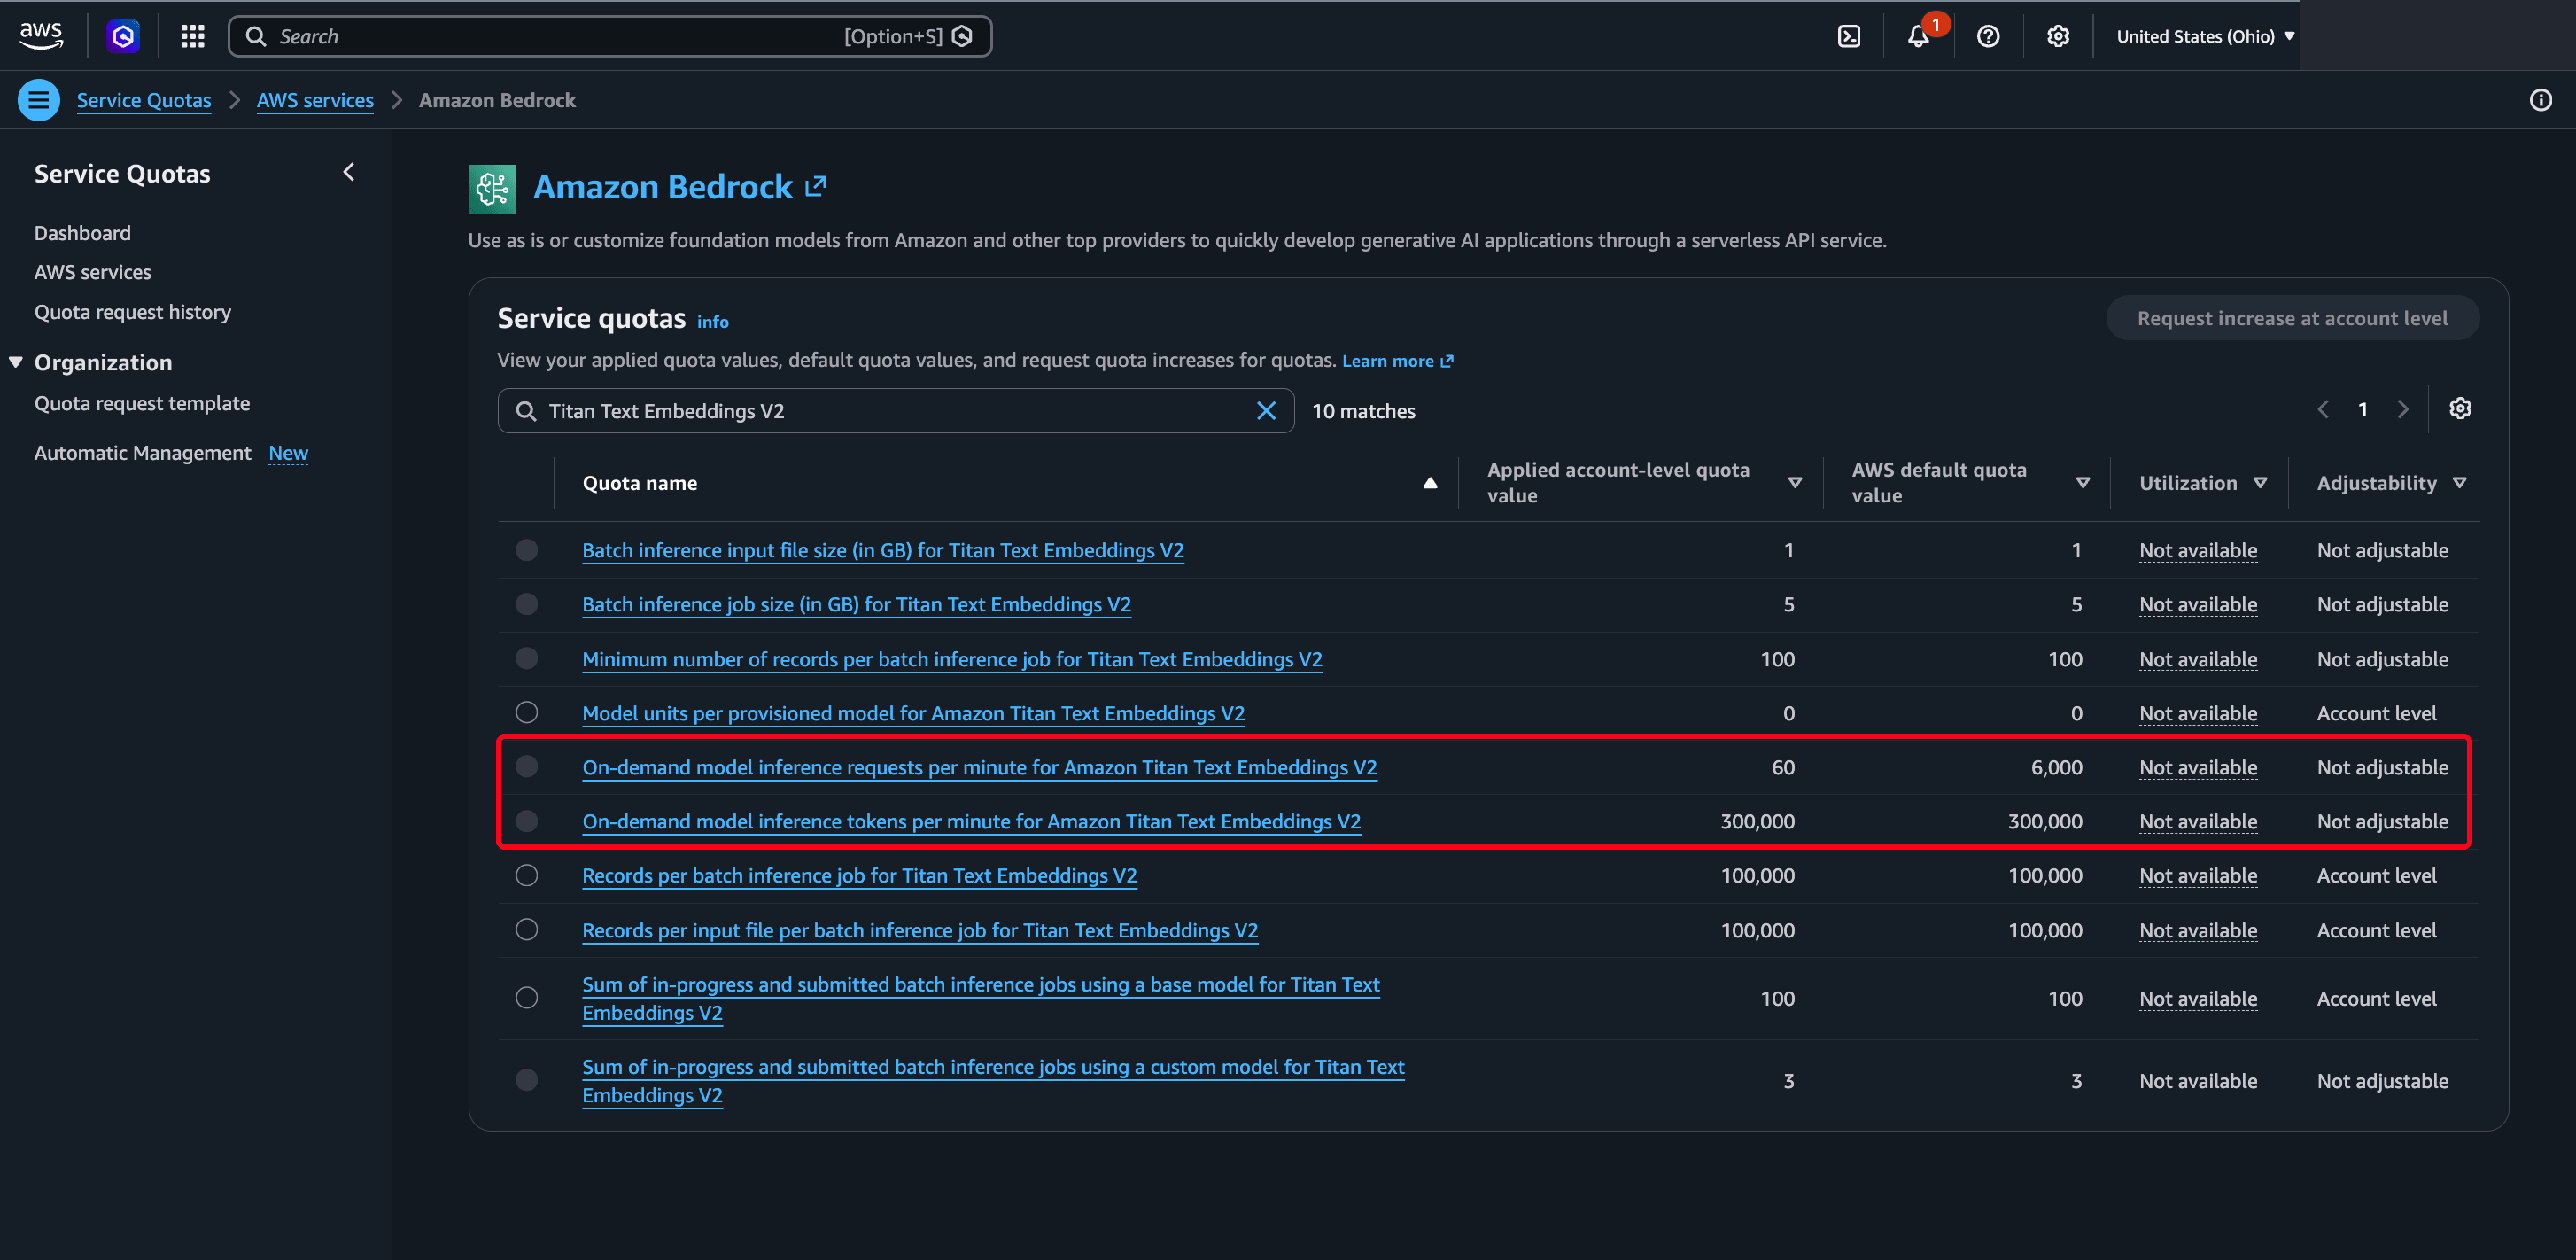The height and width of the screenshot is (1260, 2576).
Task: Open Quota request template
Action: 142,403
